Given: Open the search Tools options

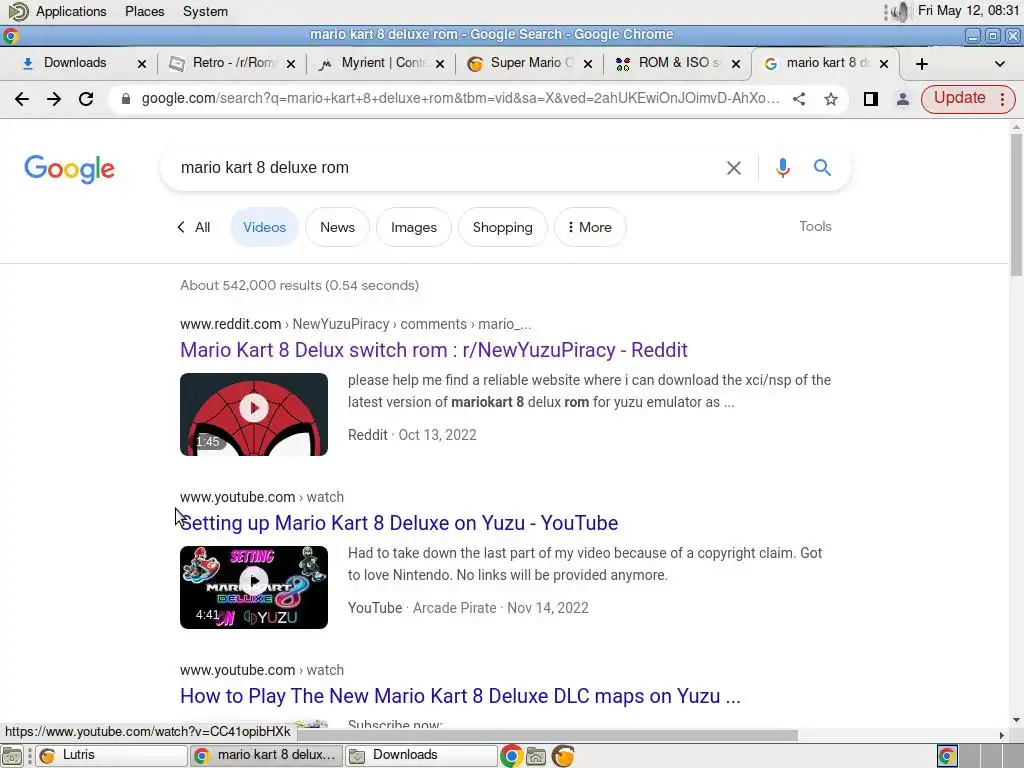Looking at the screenshot, I should pyautogui.click(x=815, y=227).
